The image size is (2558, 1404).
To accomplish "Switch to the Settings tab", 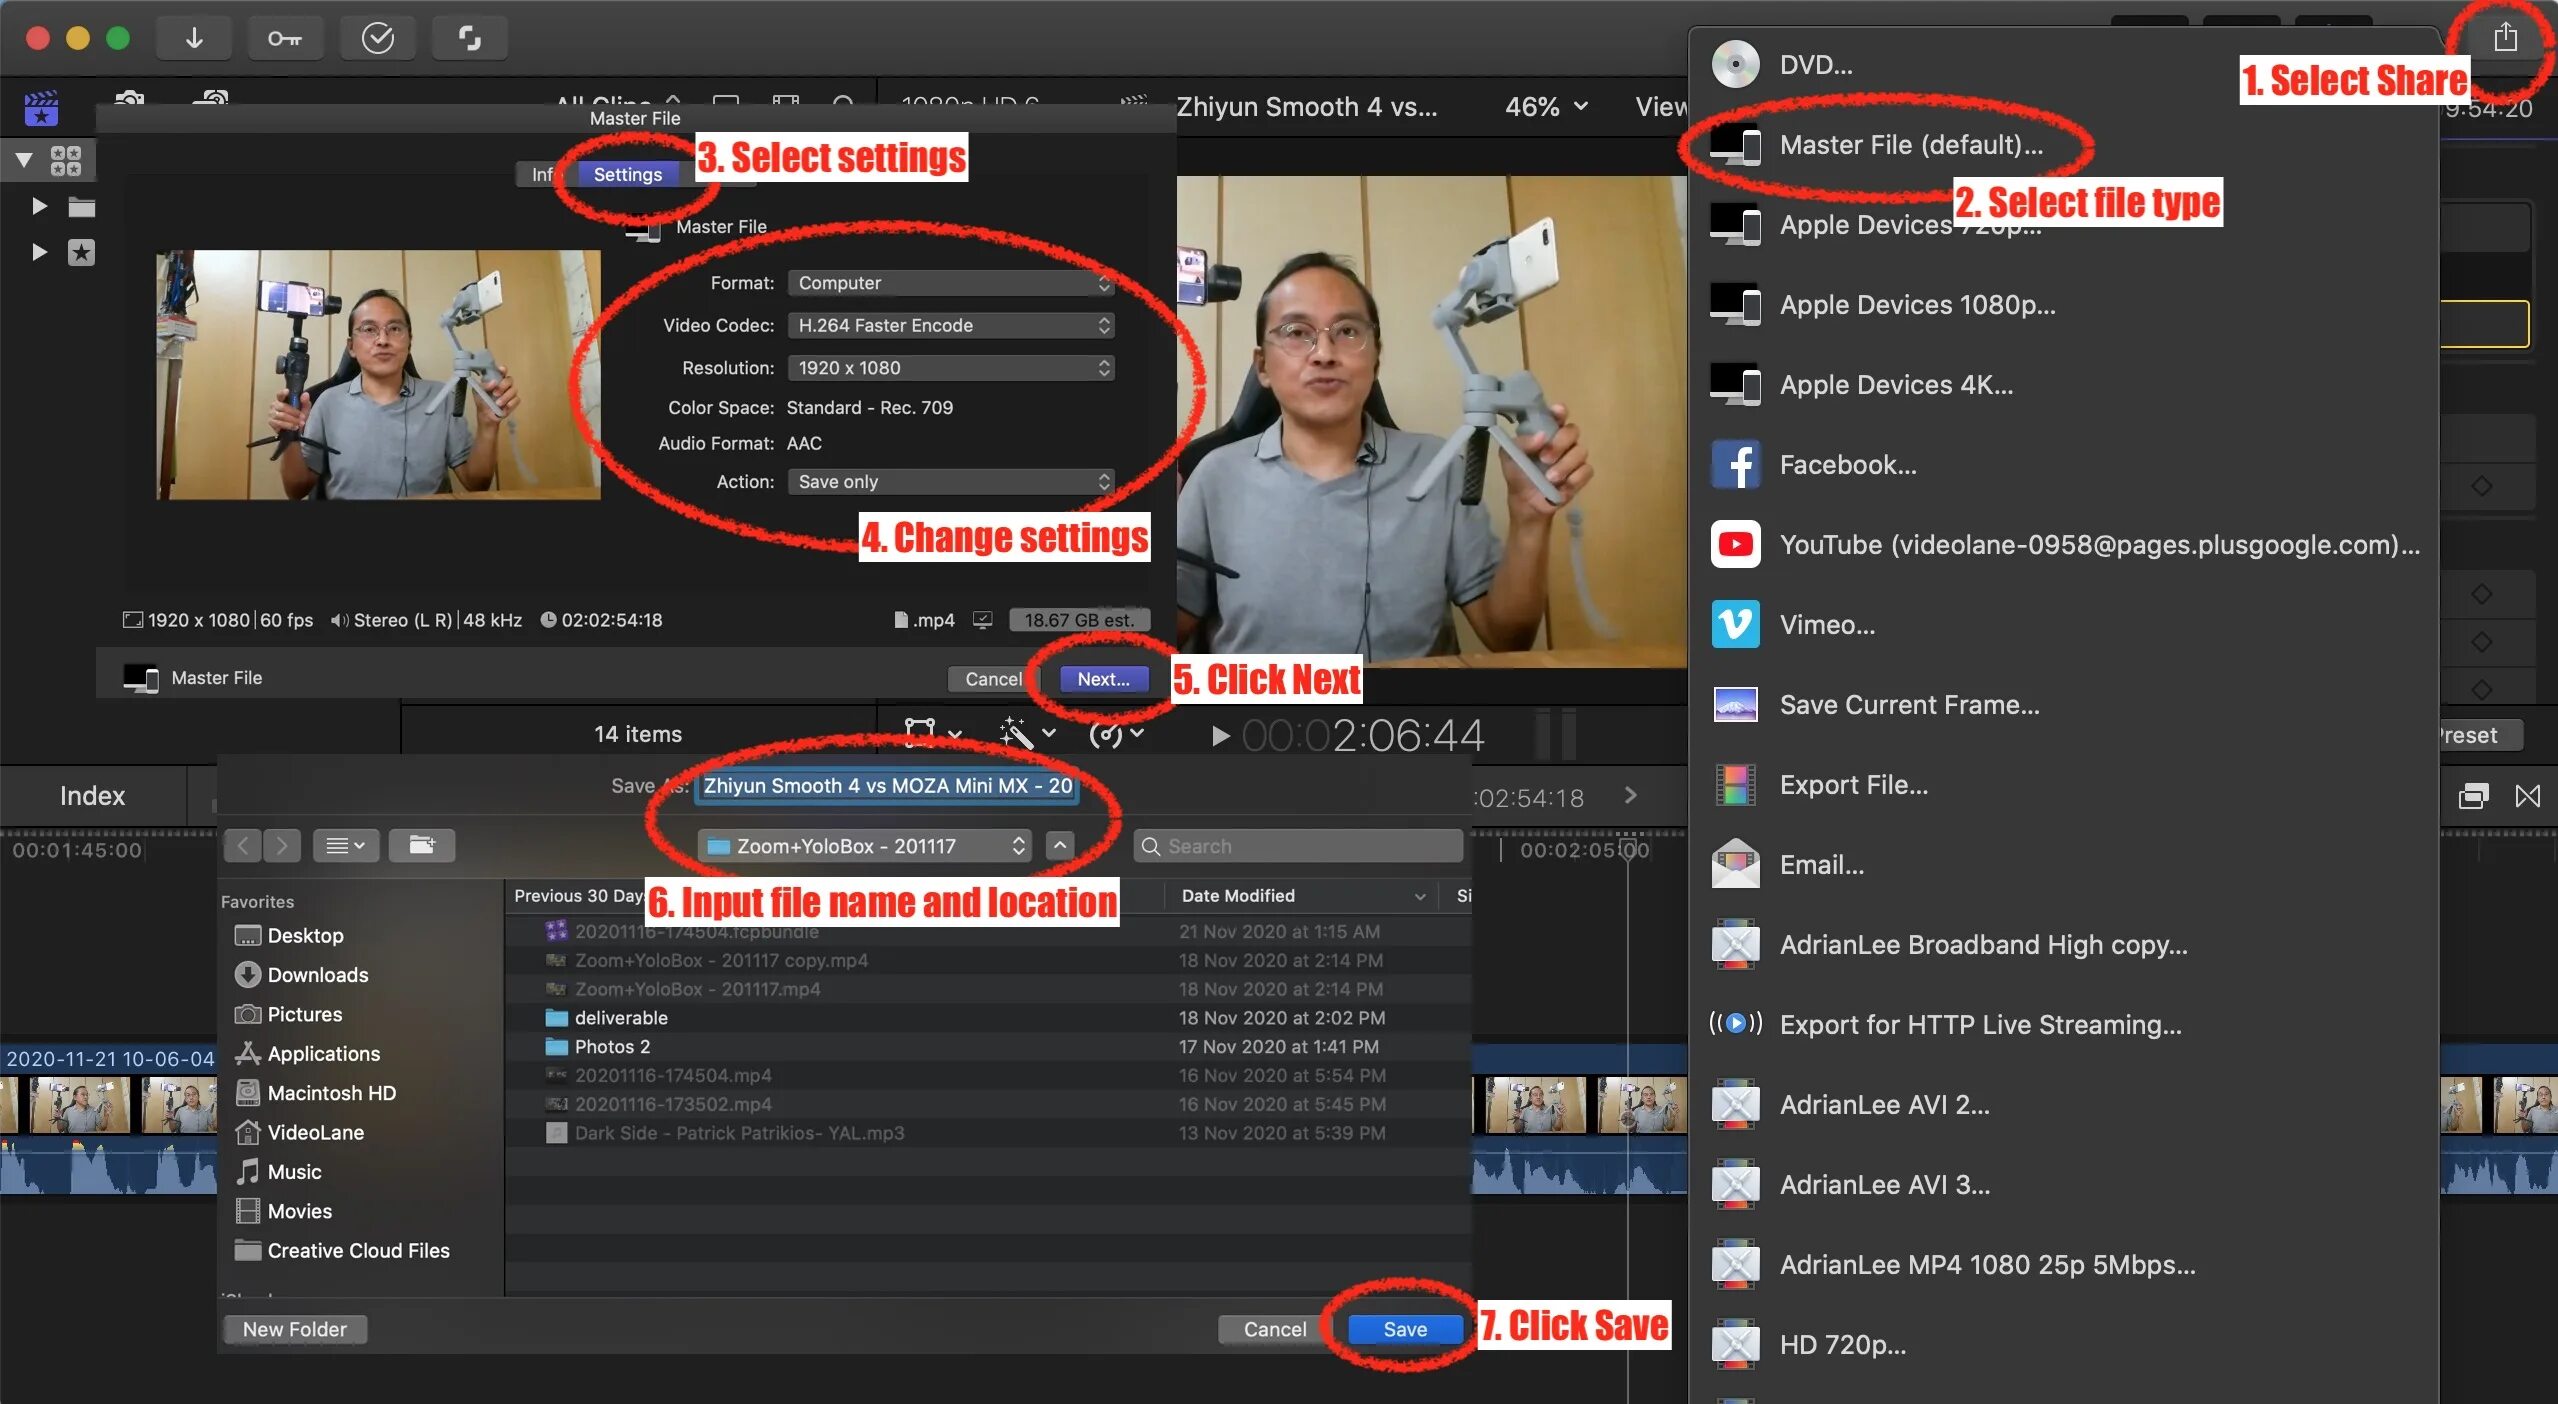I will [x=627, y=174].
